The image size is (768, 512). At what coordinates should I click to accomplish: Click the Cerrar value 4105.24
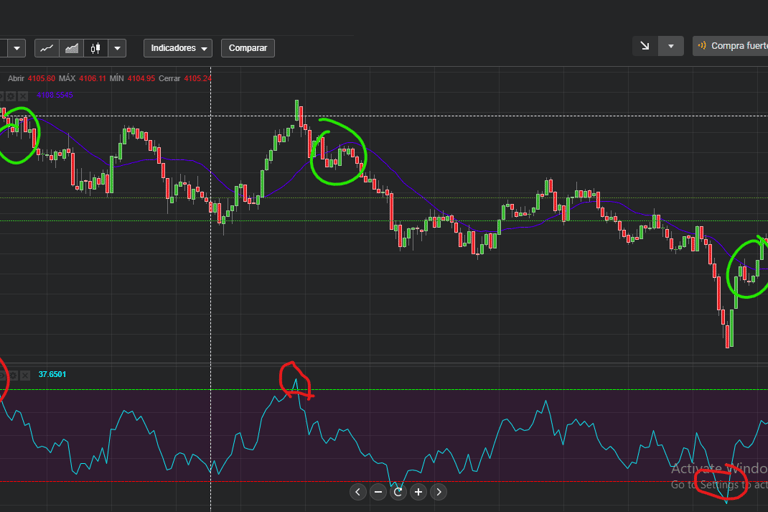(x=197, y=78)
